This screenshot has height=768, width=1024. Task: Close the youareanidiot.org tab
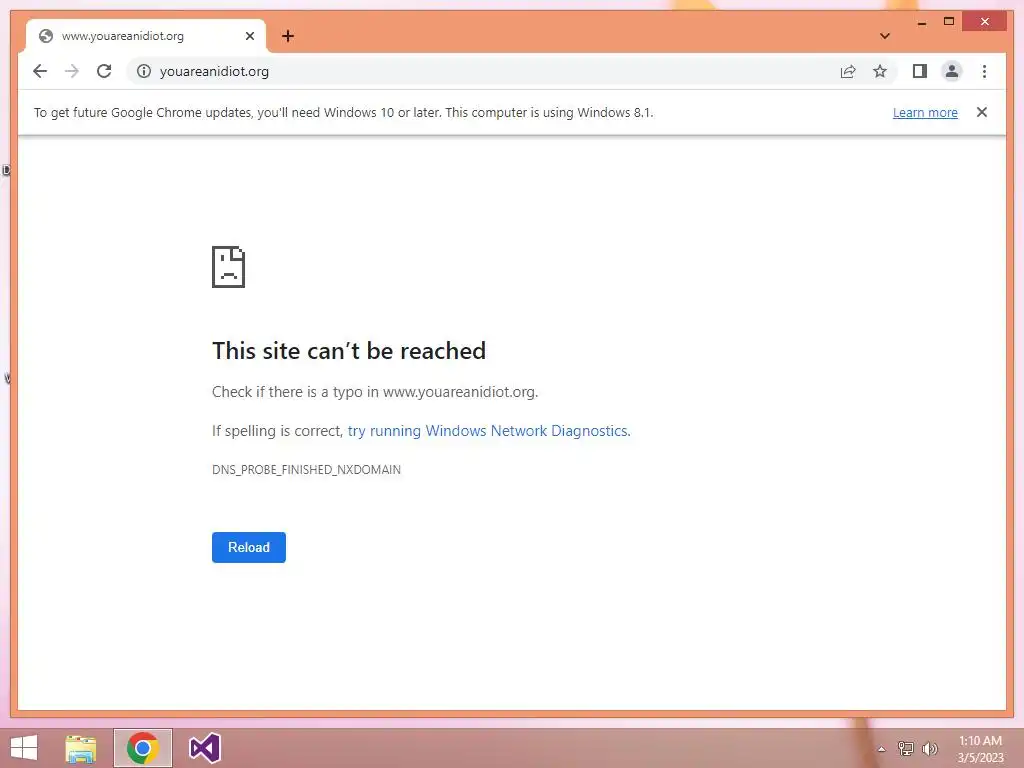(249, 36)
